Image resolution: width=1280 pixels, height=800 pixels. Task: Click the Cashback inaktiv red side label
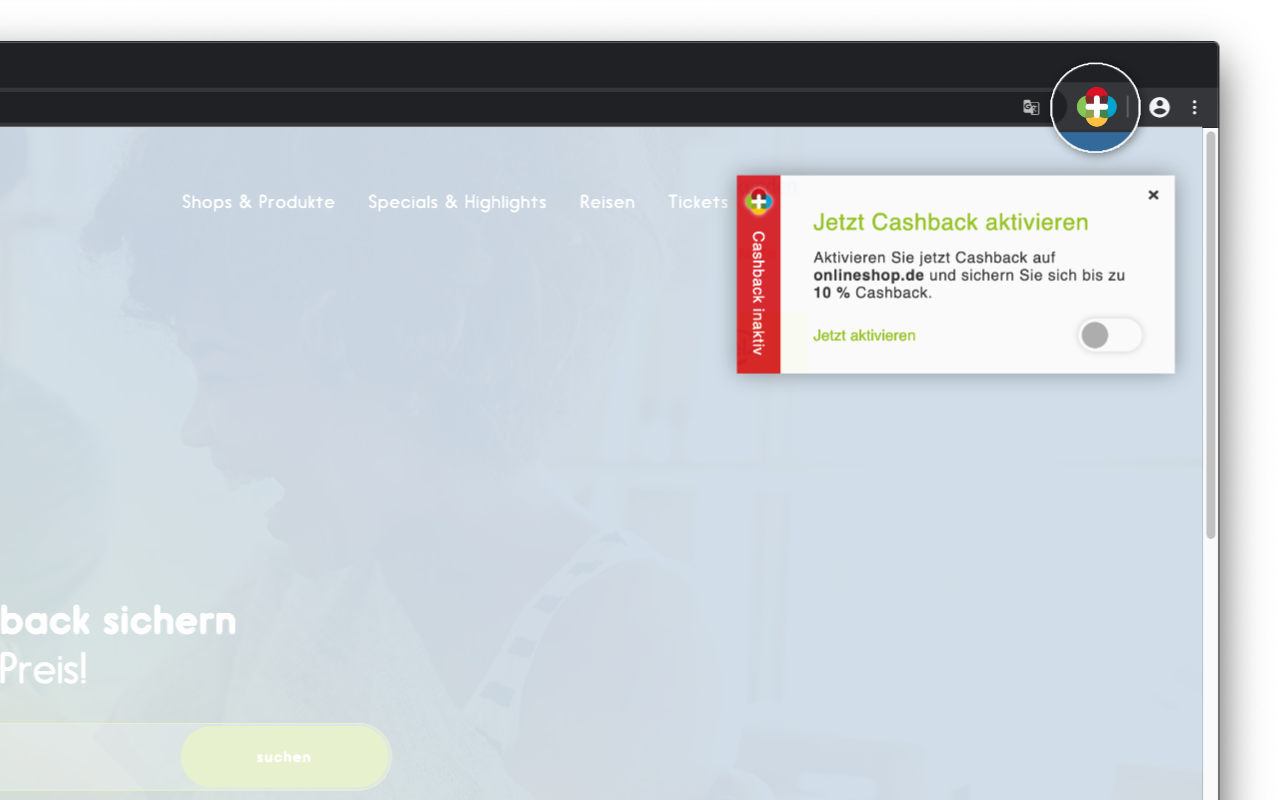(x=758, y=293)
